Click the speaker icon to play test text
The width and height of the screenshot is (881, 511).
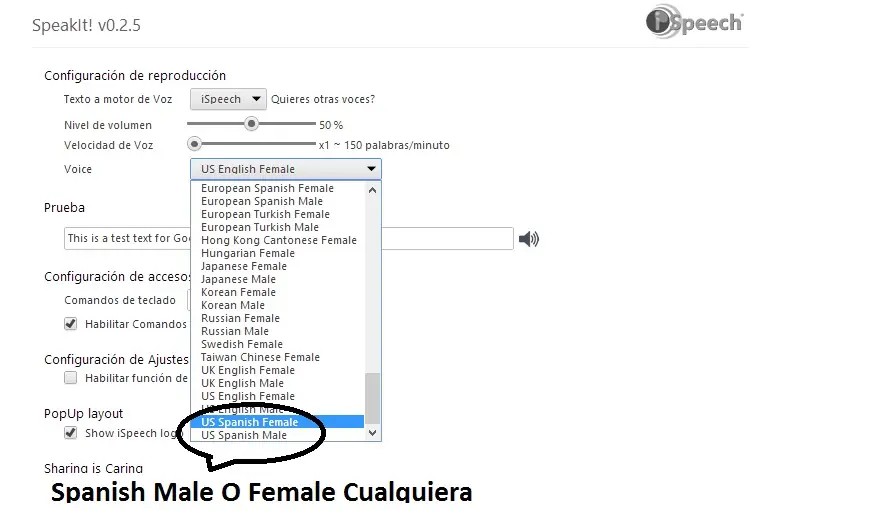click(528, 239)
